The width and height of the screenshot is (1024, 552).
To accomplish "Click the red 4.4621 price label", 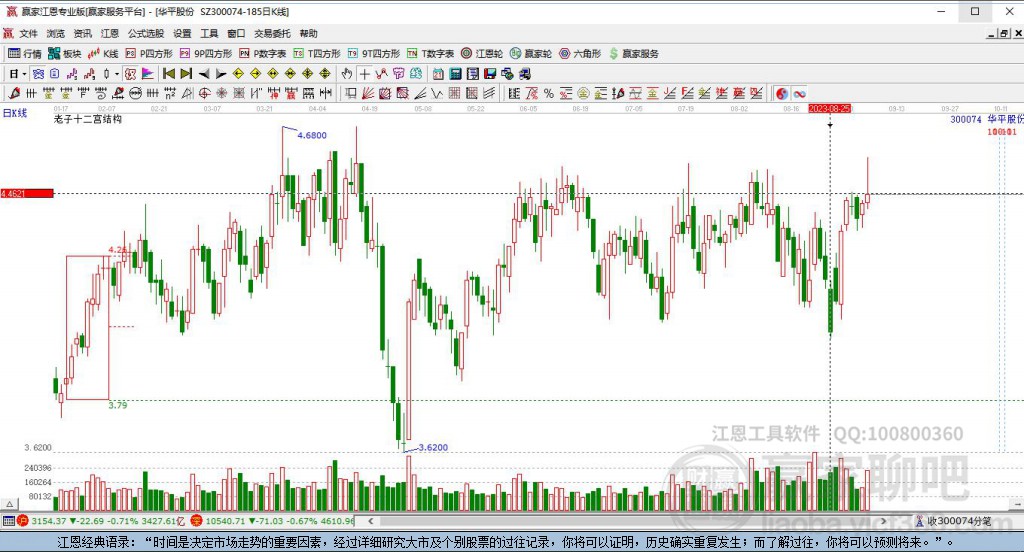I will click(x=27, y=193).
